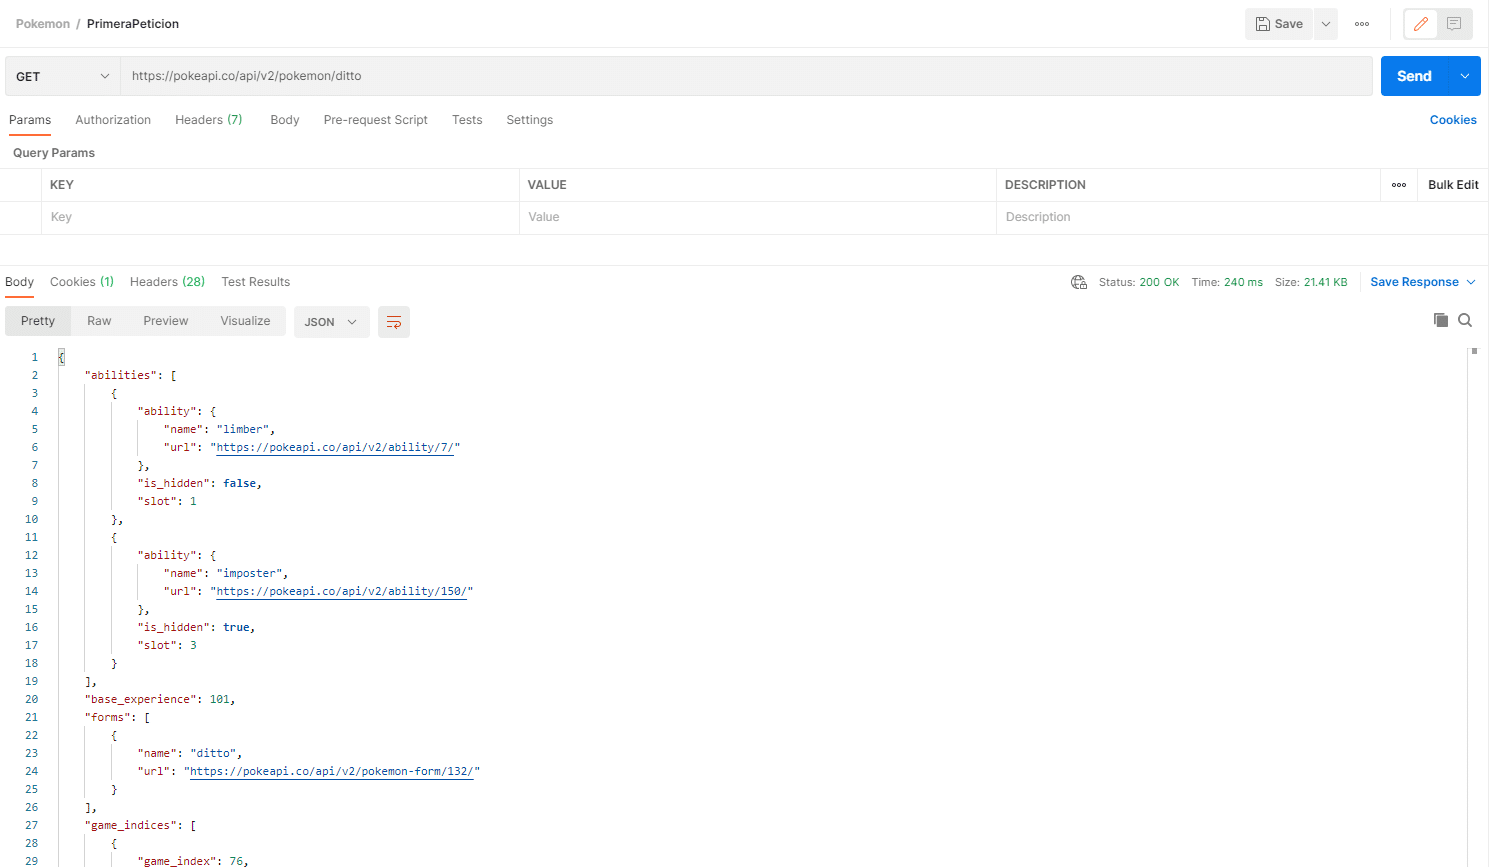Screen dimensions: 1490x867
Task: Open the Authorization tab
Action: pyautogui.click(x=113, y=120)
